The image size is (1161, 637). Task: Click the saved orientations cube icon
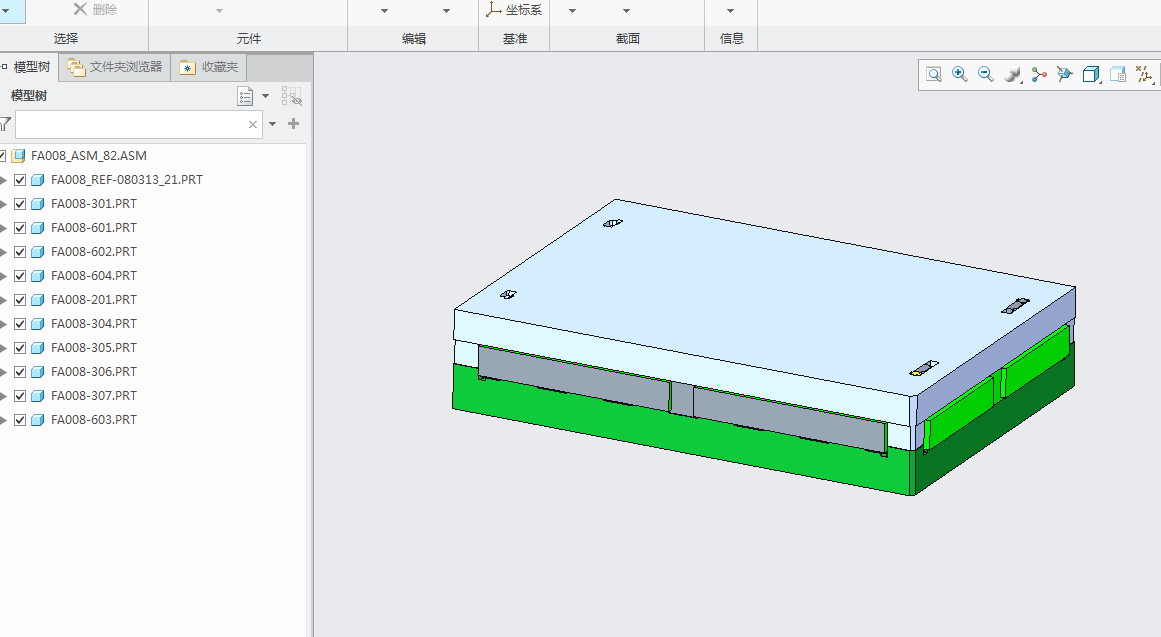1091,74
